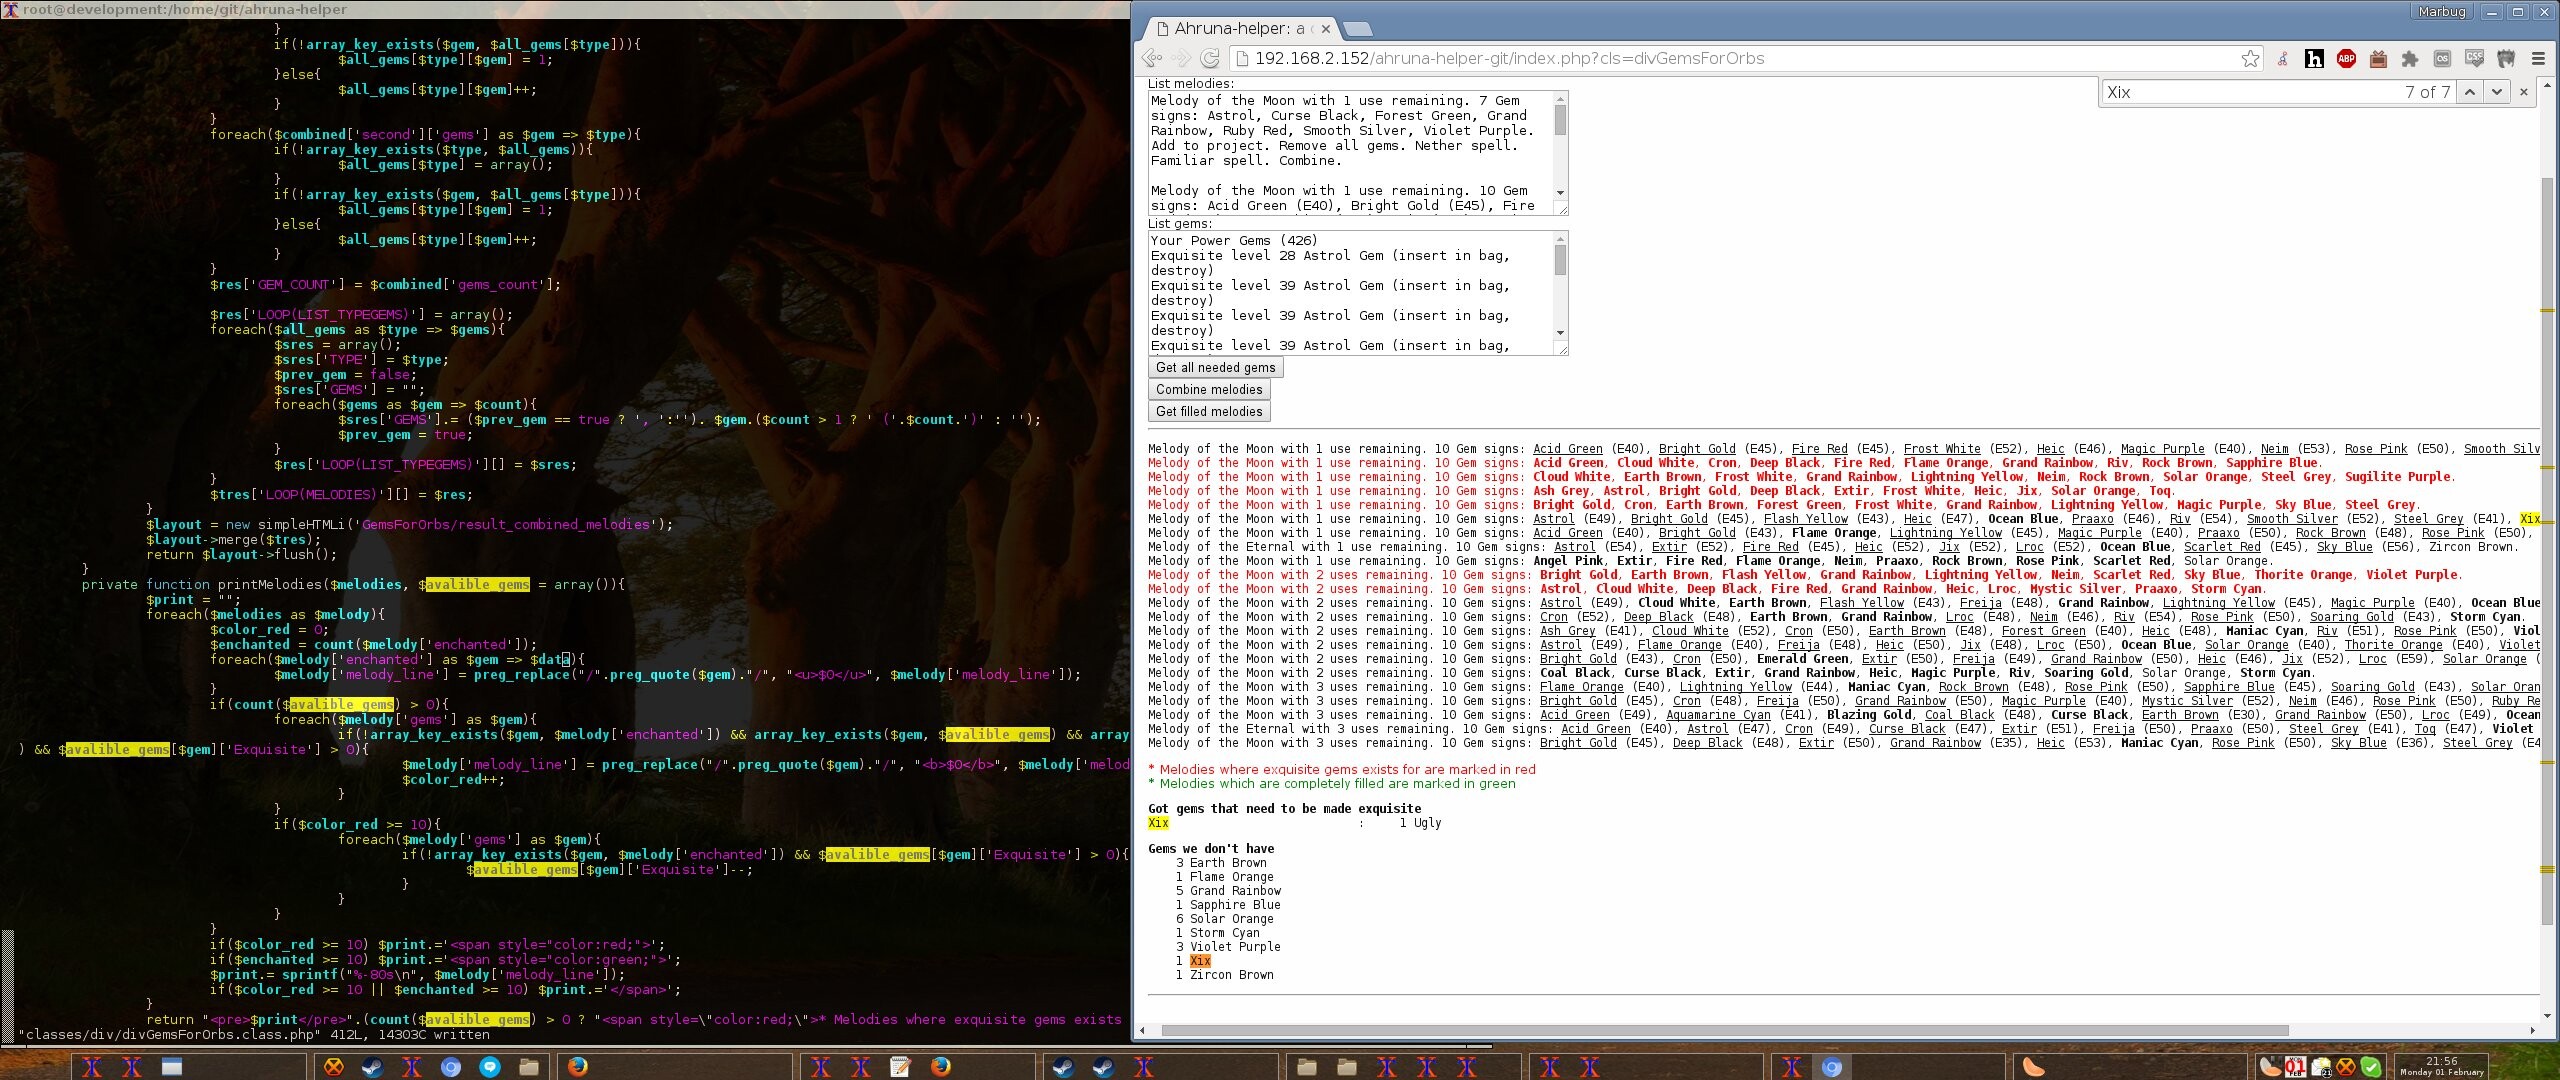Click the TV-shaped extension icon
Image resolution: width=2560 pixels, height=1080 pixels.
[2378, 59]
